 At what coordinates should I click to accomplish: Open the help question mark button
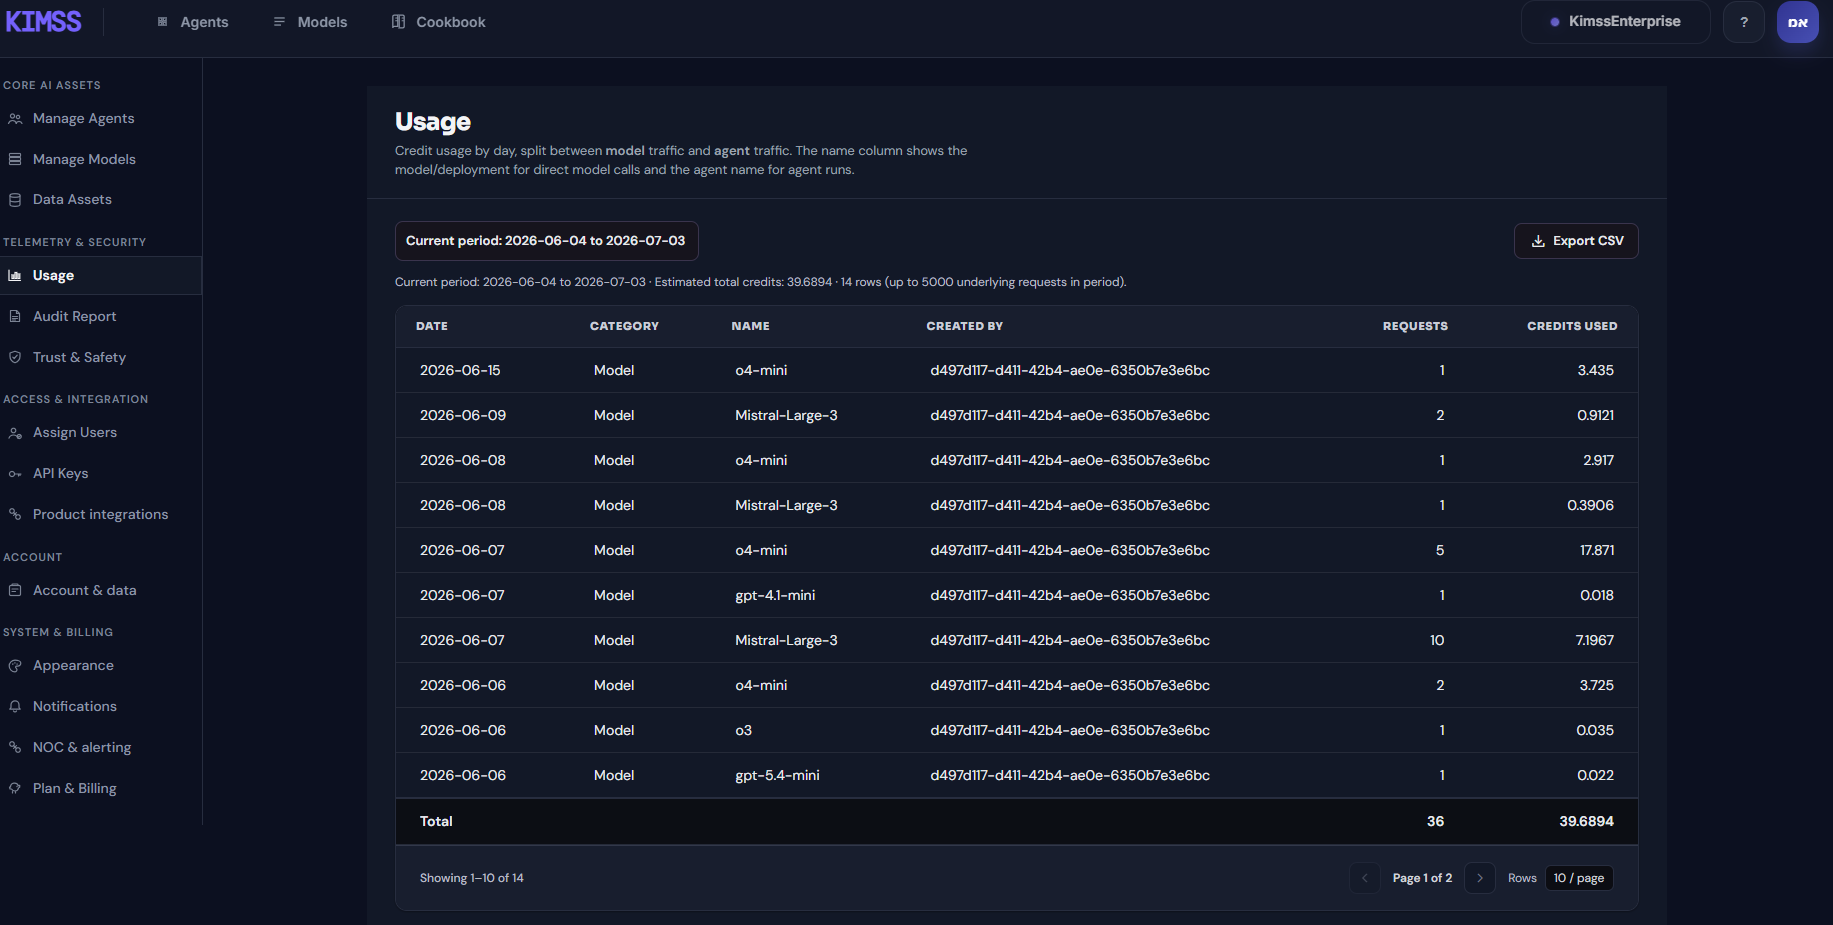click(1744, 22)
